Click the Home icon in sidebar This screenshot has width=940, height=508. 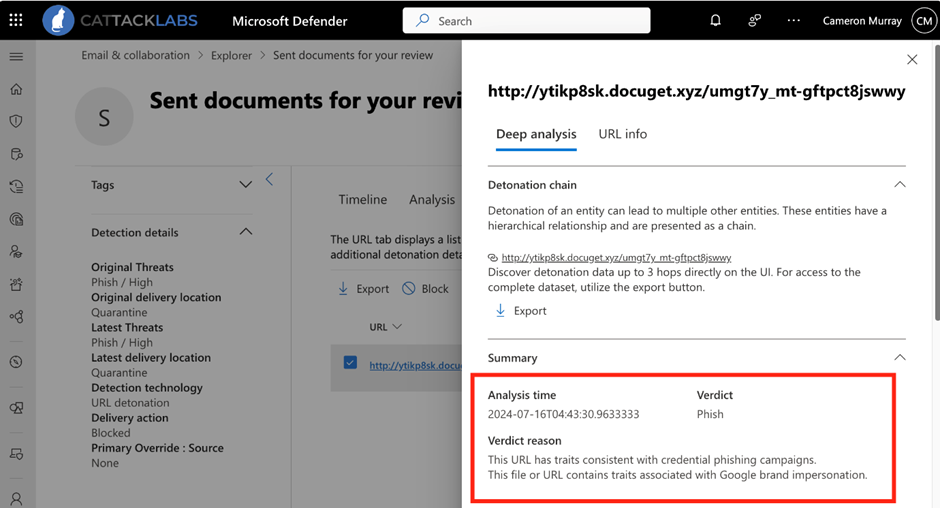tap(16, 89)
